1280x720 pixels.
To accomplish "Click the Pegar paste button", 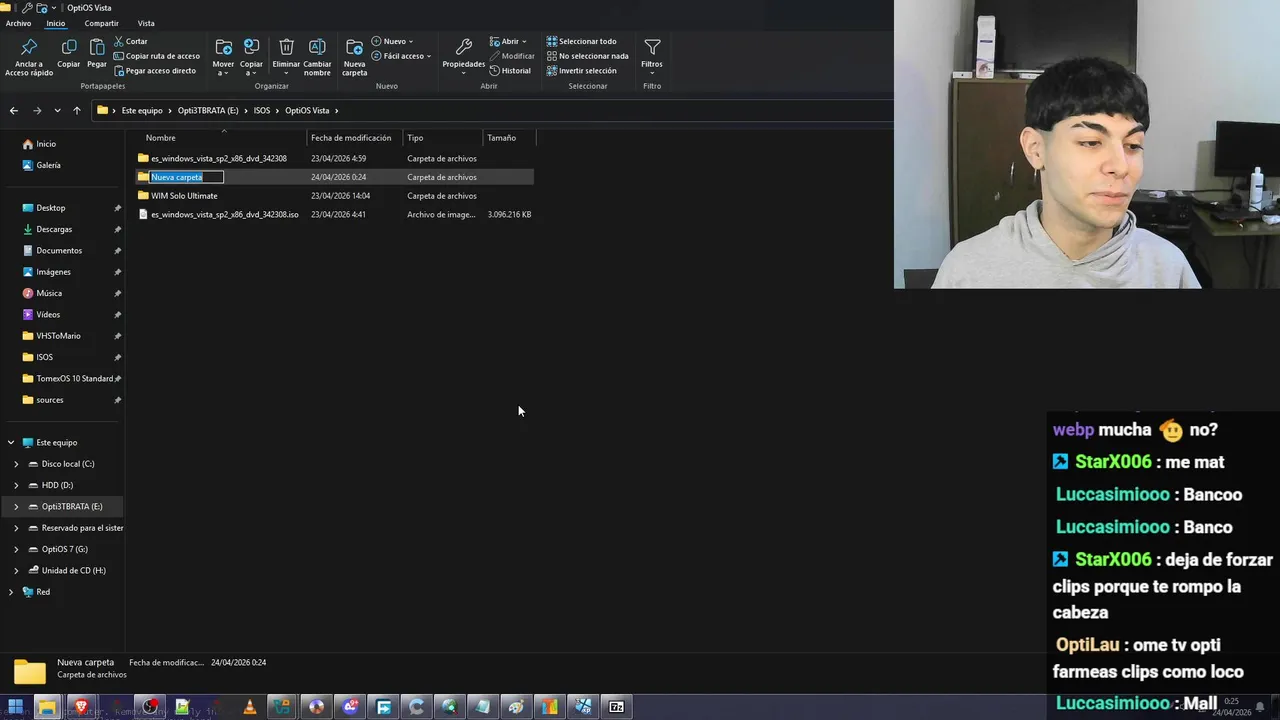I will click(x=96, y=54).
